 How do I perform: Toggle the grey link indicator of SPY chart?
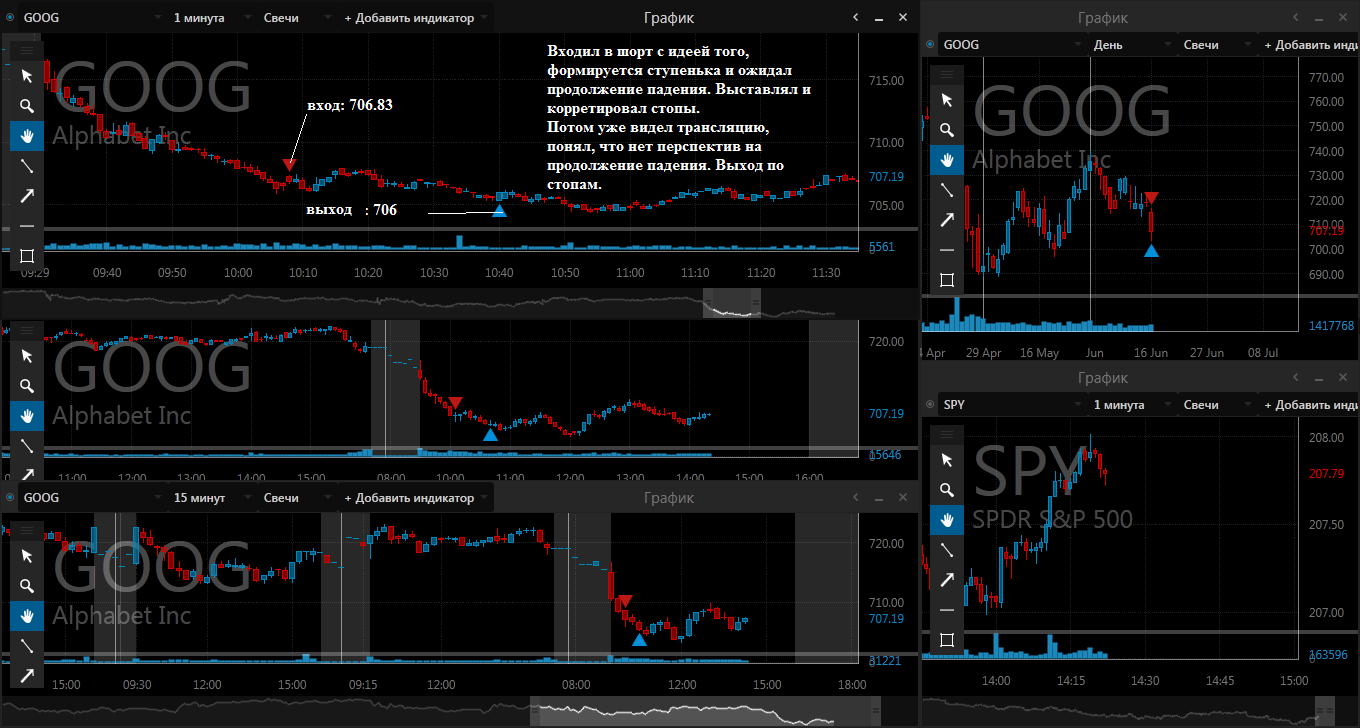point(930,405)
